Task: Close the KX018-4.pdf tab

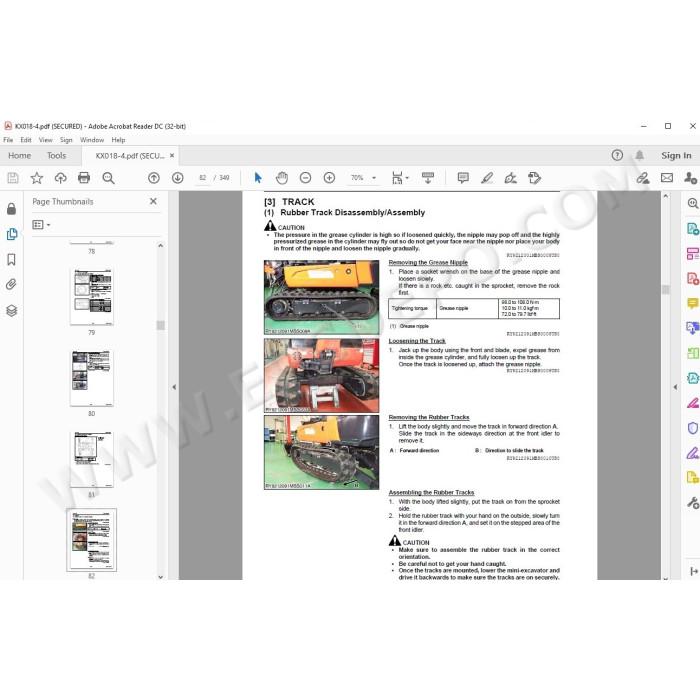Action: pyautogui.click(x=172, y=156)
